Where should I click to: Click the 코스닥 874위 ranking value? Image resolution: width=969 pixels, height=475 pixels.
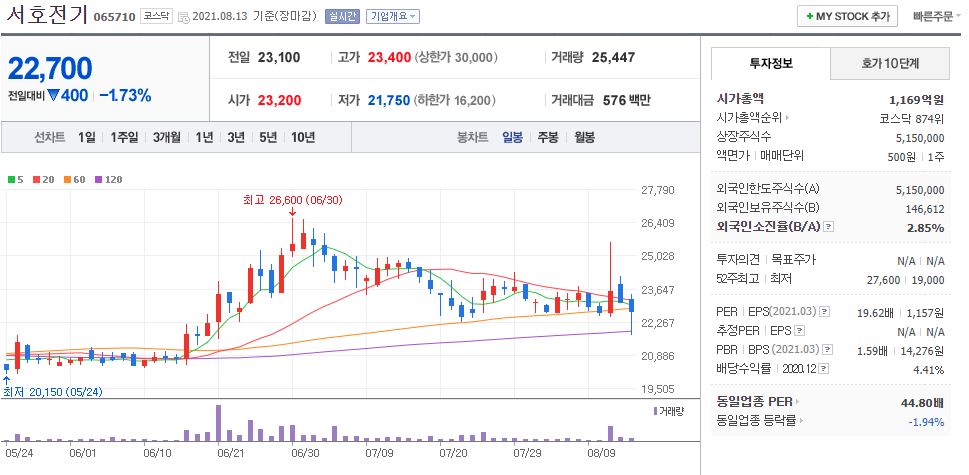click(x=912, y=118)
